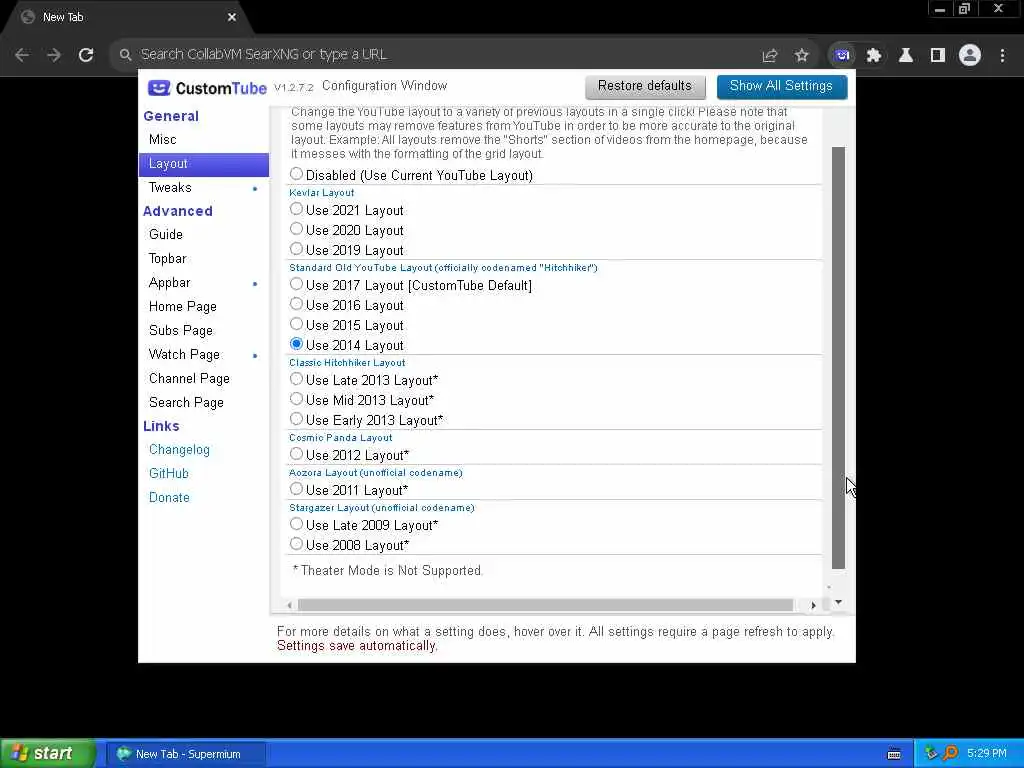The width and height of the screenshot is (1024, 768).
Task: Reload the current page
Action: [86, 55]
